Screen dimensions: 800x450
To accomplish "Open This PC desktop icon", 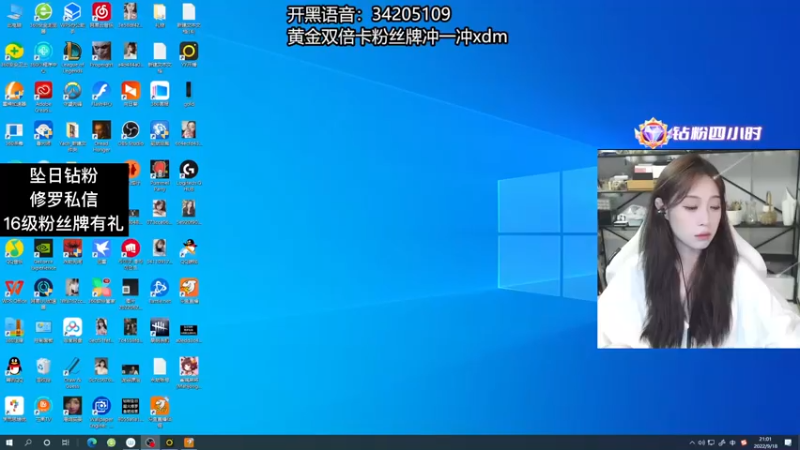I will [14, 15].
